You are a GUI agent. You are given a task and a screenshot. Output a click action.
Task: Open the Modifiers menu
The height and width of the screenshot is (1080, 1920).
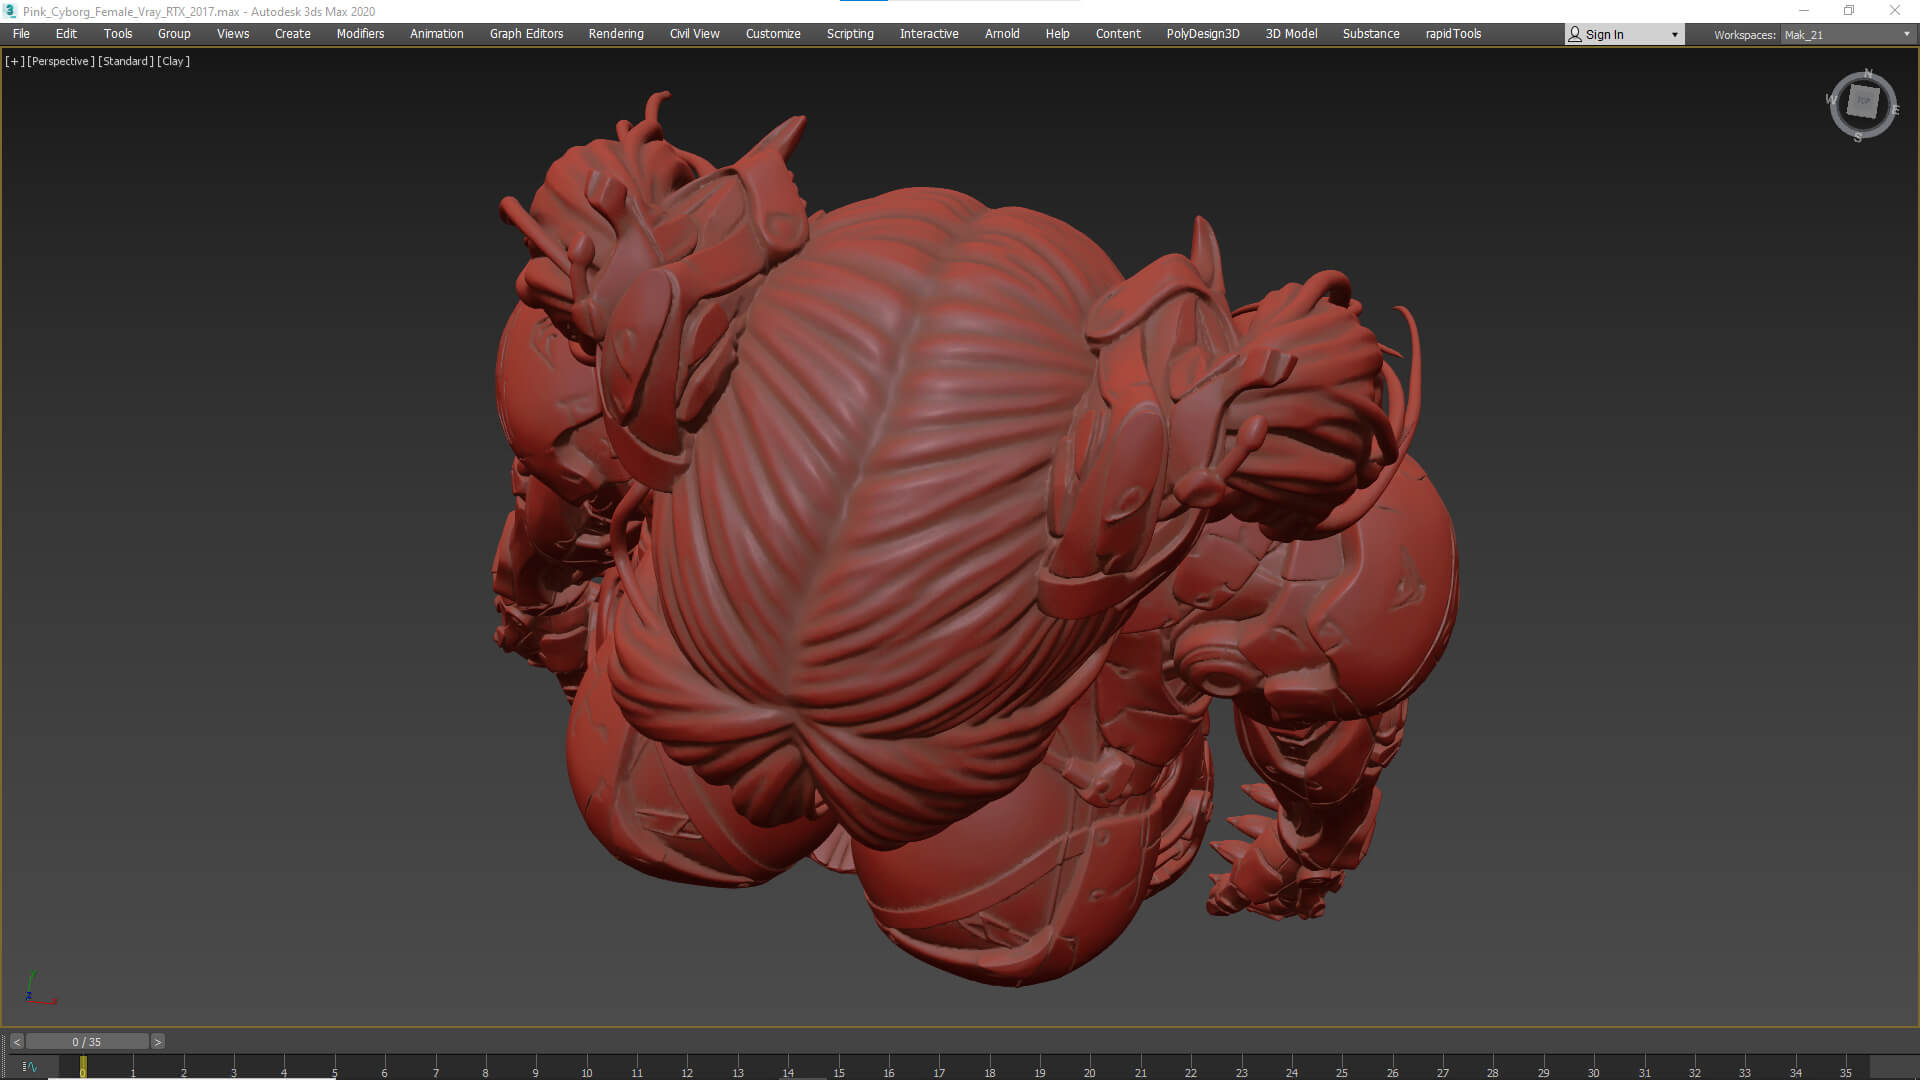pos(360,34)
